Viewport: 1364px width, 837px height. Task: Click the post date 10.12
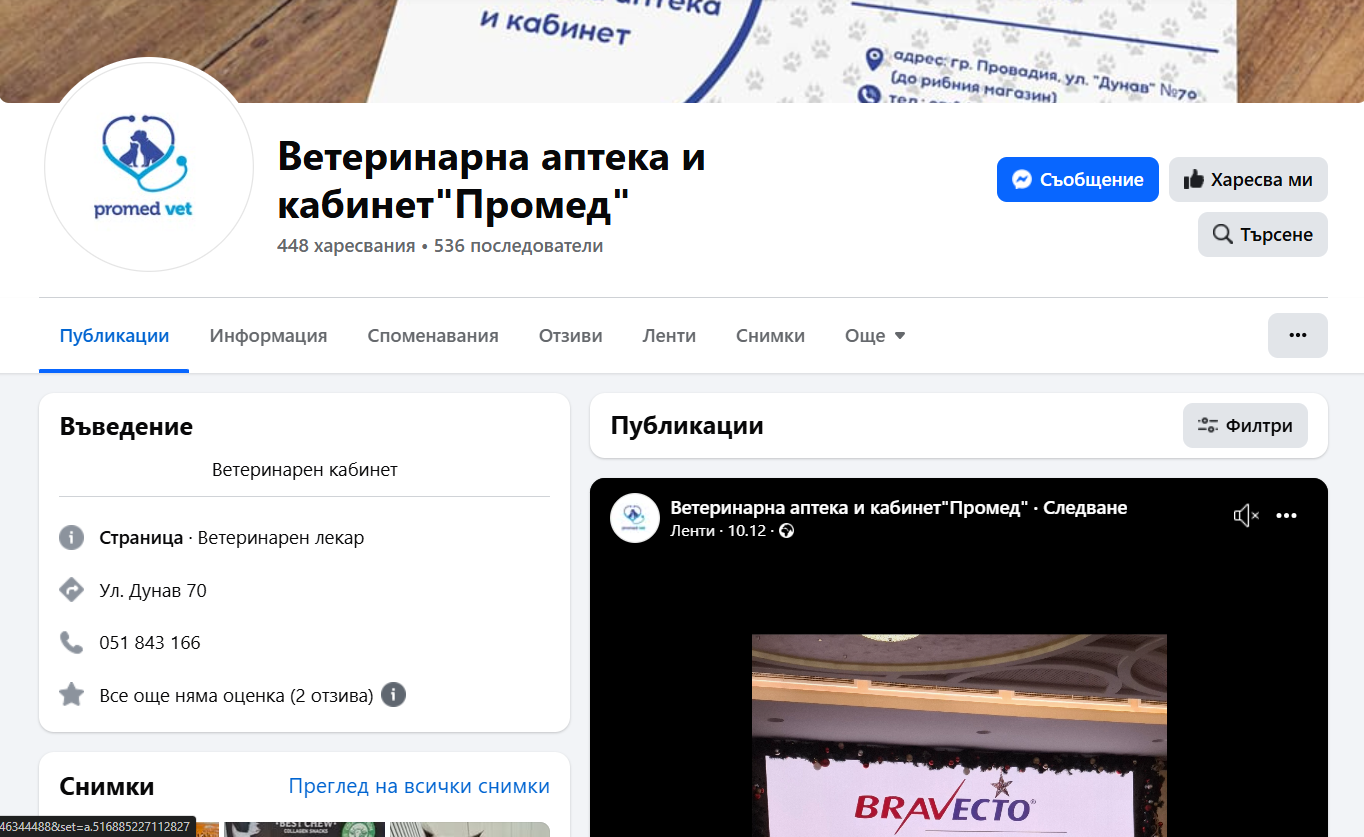click(746, 531)
